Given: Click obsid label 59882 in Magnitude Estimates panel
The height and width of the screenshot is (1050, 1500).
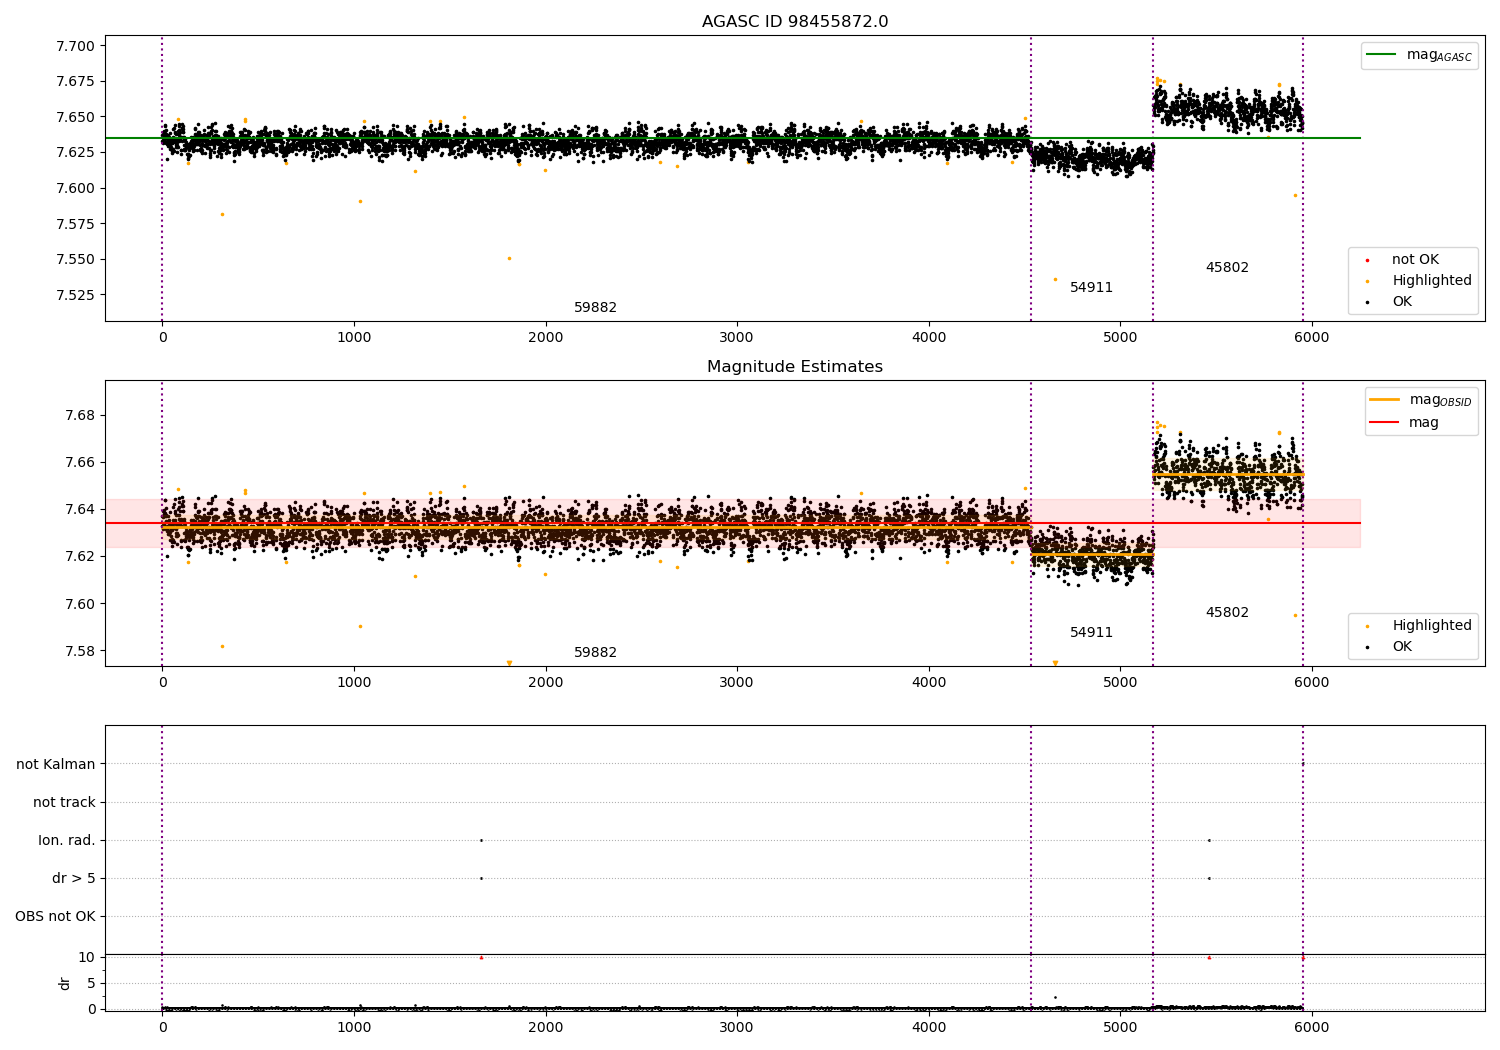Looking at the screenshot, I should [595, 653].
